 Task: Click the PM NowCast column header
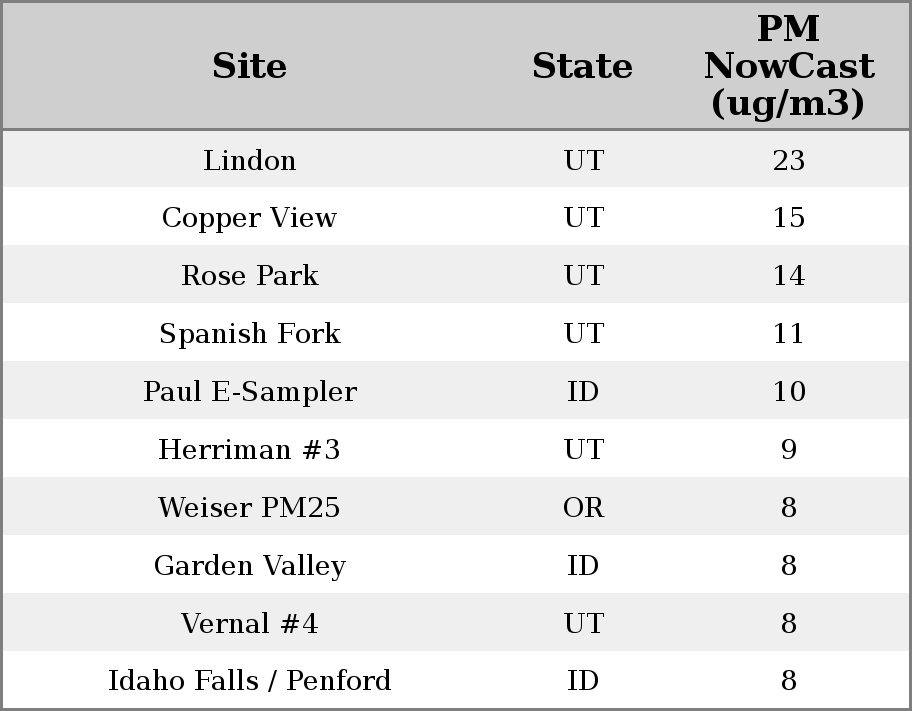pos(788,66)
